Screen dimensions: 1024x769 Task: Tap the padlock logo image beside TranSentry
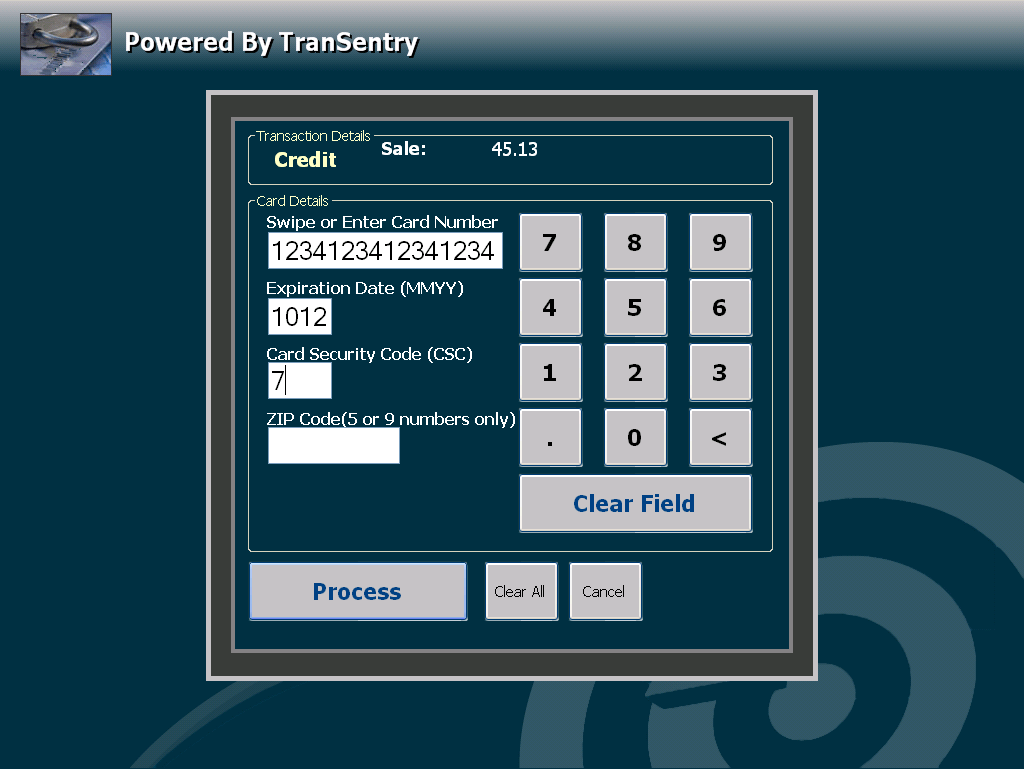(66, 44)
